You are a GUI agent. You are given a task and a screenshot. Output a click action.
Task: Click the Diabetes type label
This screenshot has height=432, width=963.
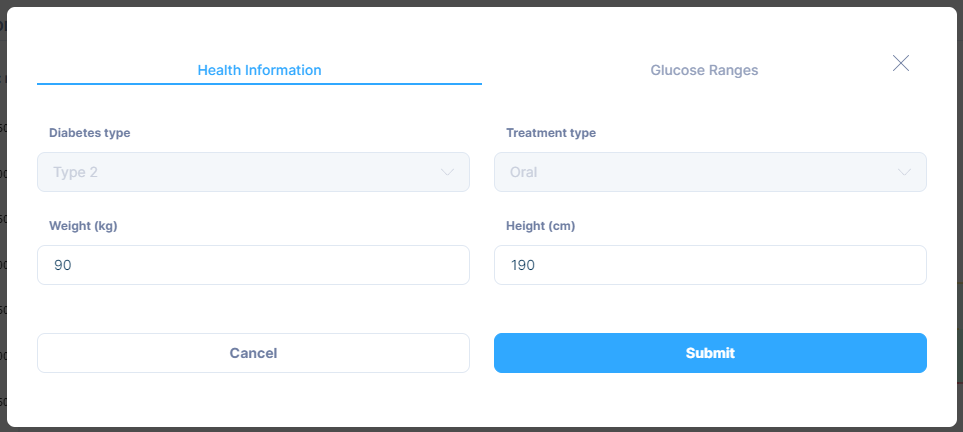coord(90,133)
